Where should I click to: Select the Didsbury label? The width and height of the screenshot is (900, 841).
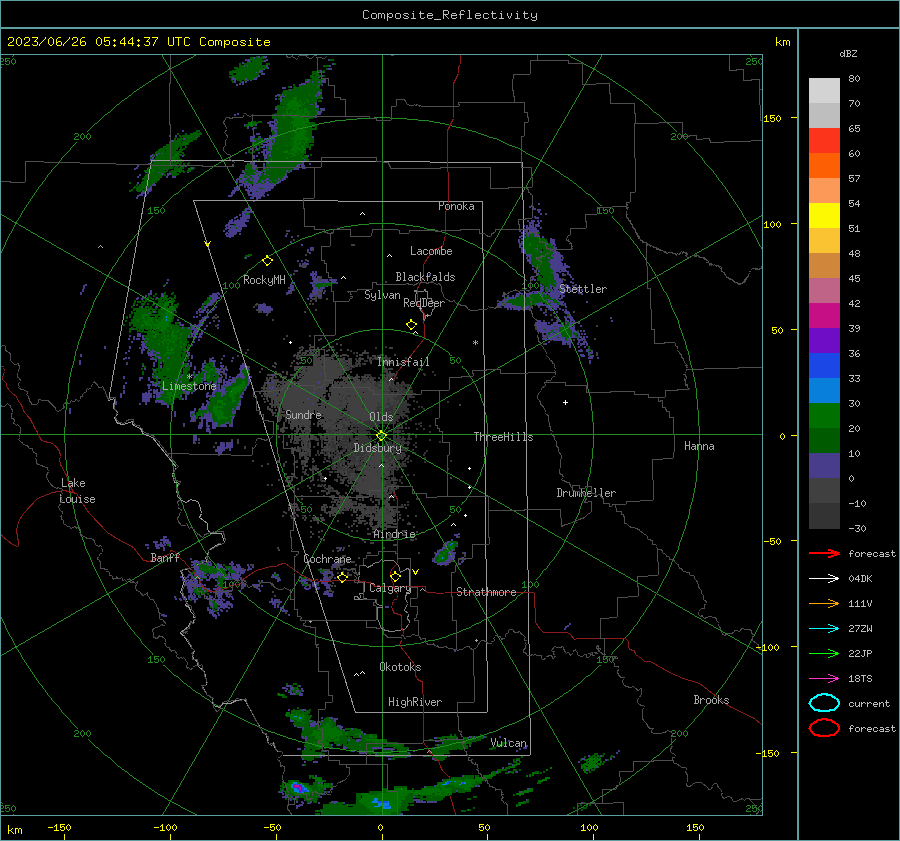click(377, 448)
